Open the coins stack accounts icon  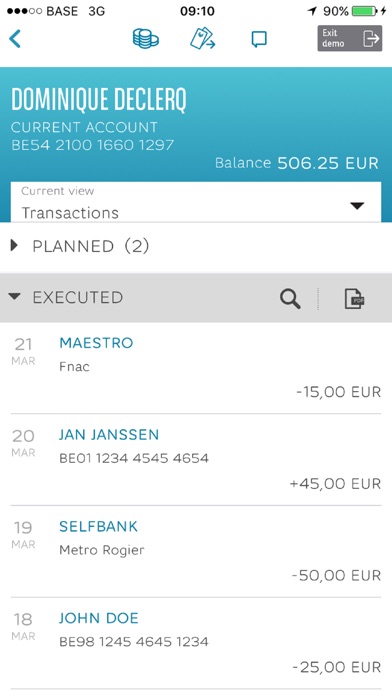coord(146,39)
